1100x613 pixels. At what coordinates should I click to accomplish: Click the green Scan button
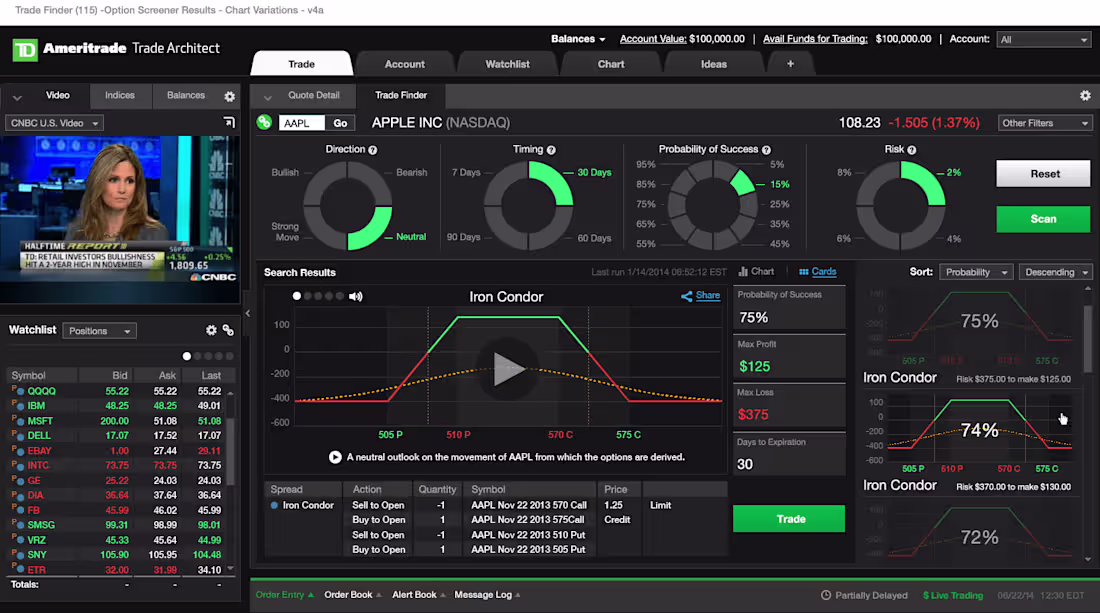point(1043,219)
